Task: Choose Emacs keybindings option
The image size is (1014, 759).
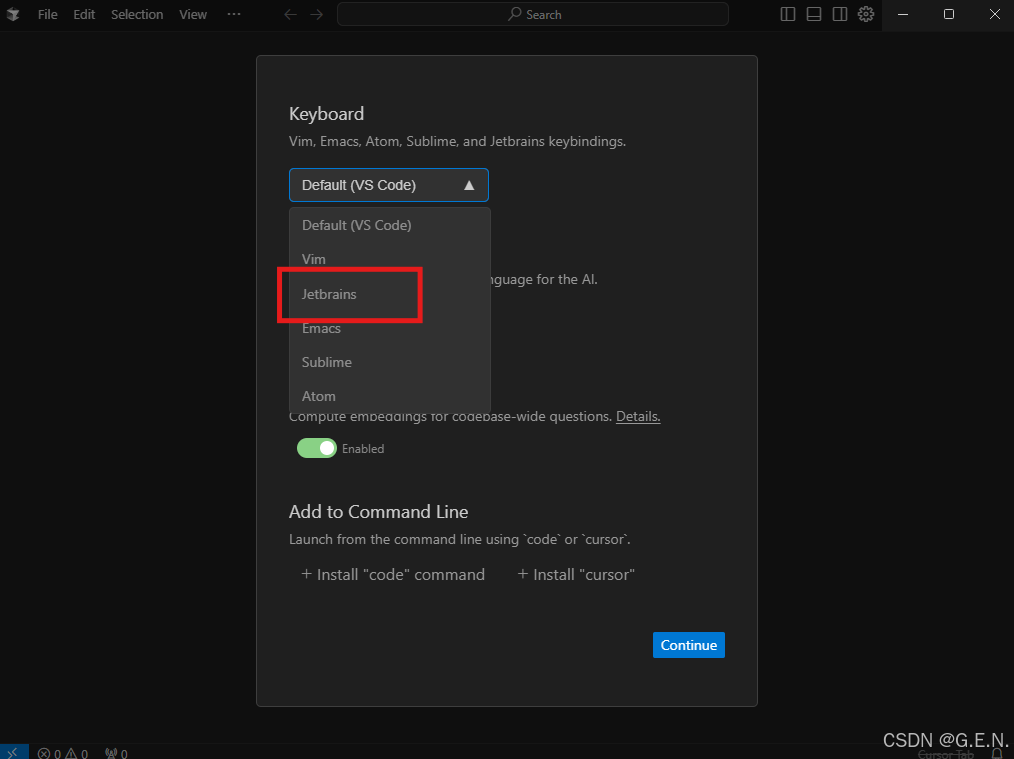Action: (x=389, y=328)
